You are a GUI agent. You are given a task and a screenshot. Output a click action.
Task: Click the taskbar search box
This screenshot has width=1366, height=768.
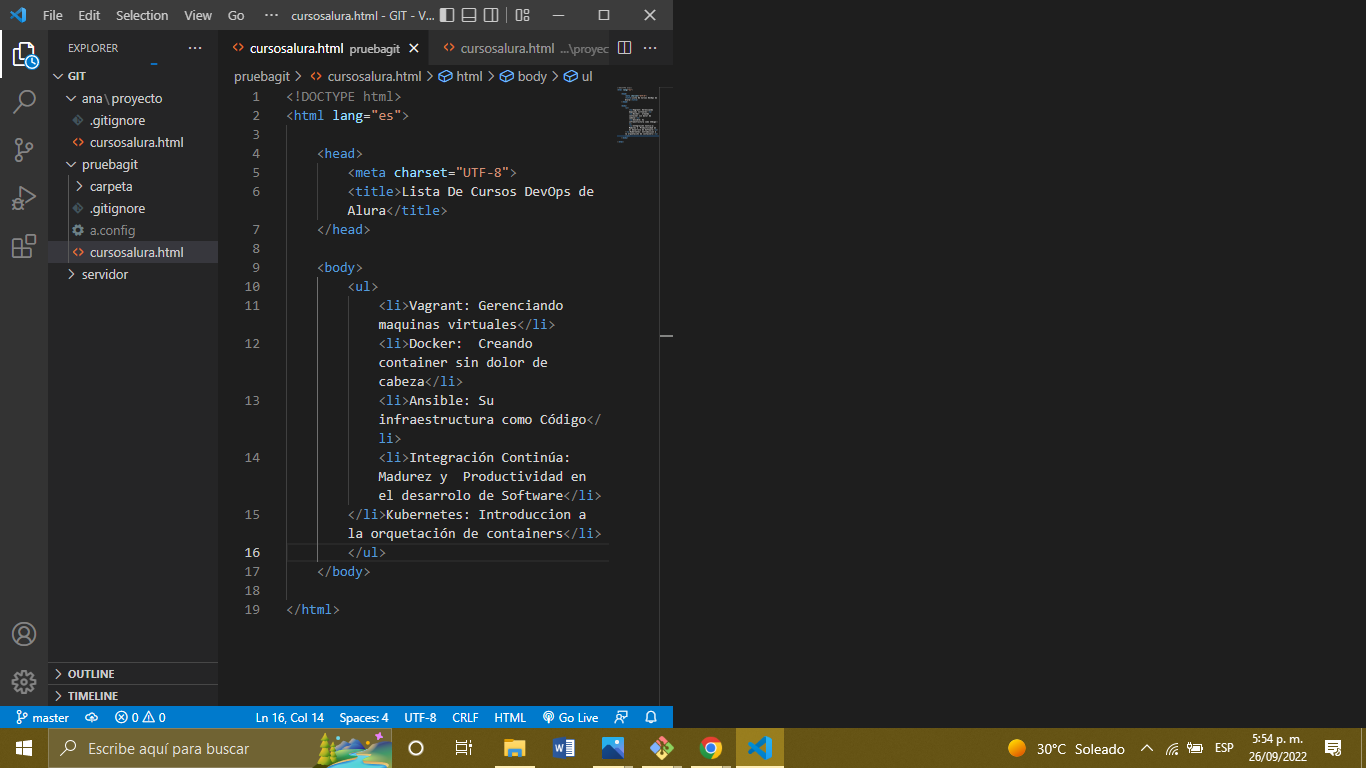(220, 748)
